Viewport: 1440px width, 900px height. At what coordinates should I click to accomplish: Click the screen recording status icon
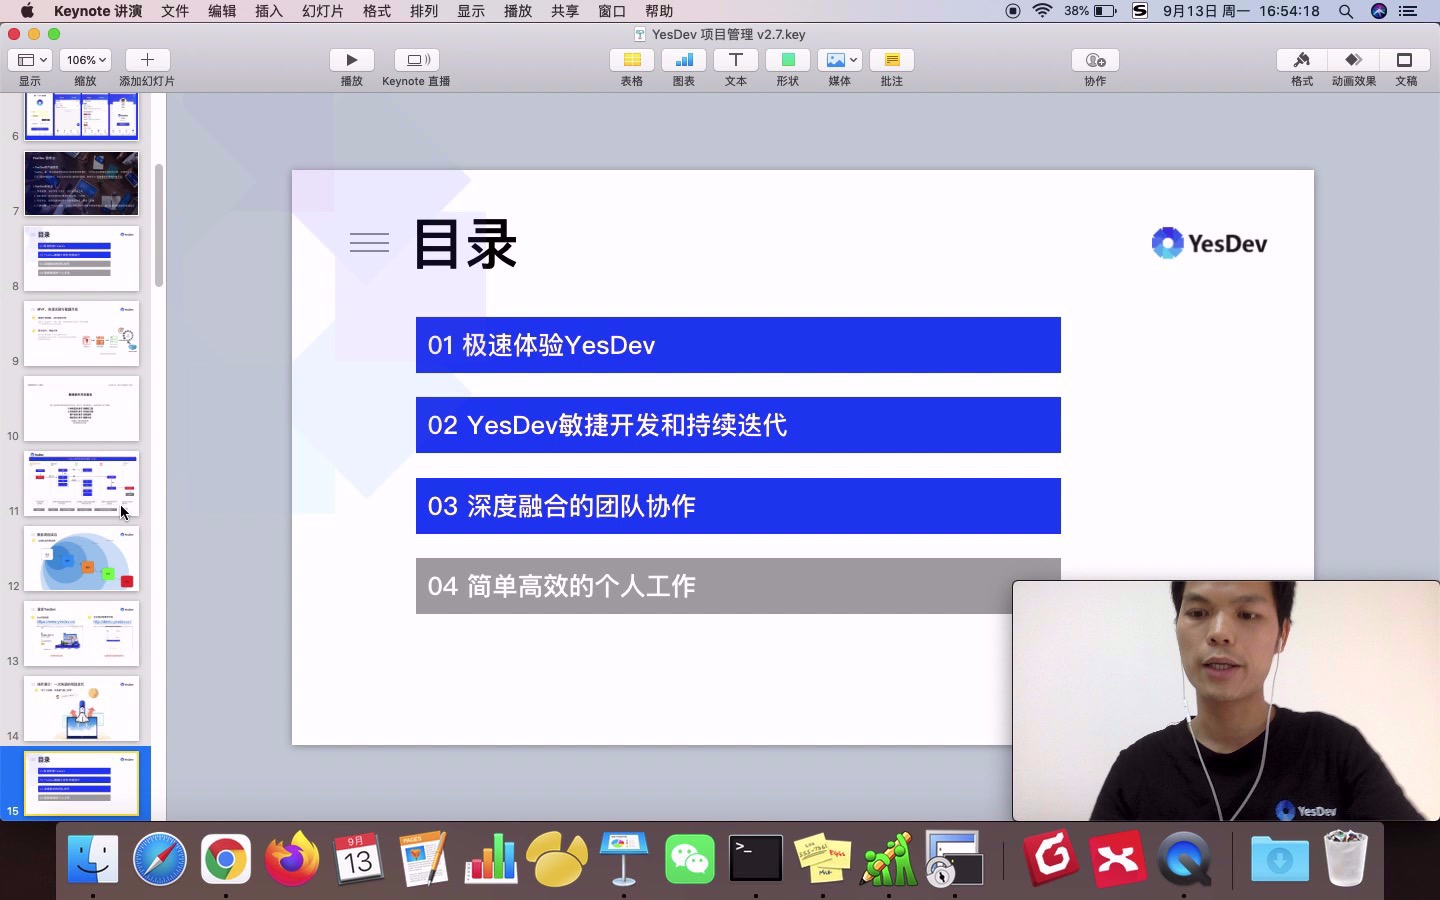coord(1013,11)
